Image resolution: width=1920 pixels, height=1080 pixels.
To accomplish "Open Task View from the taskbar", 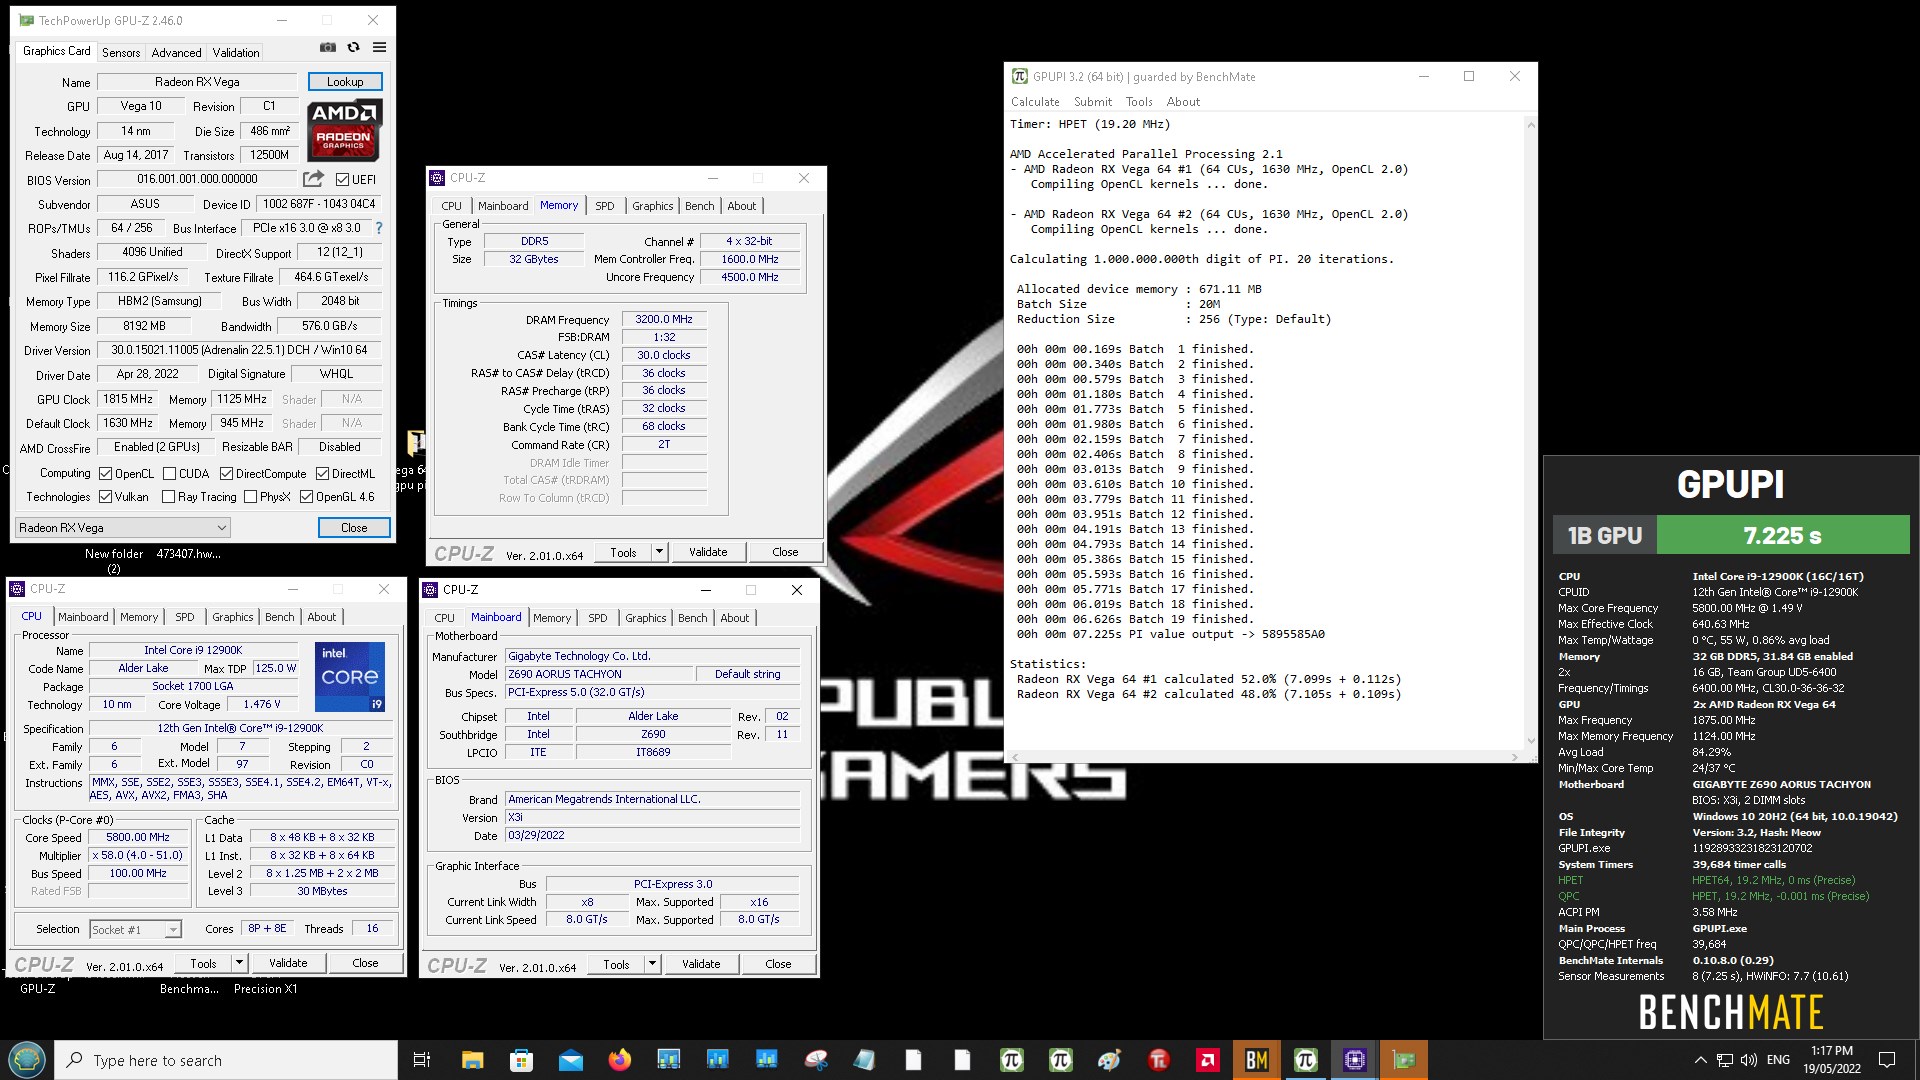I will coord(422,1060).
